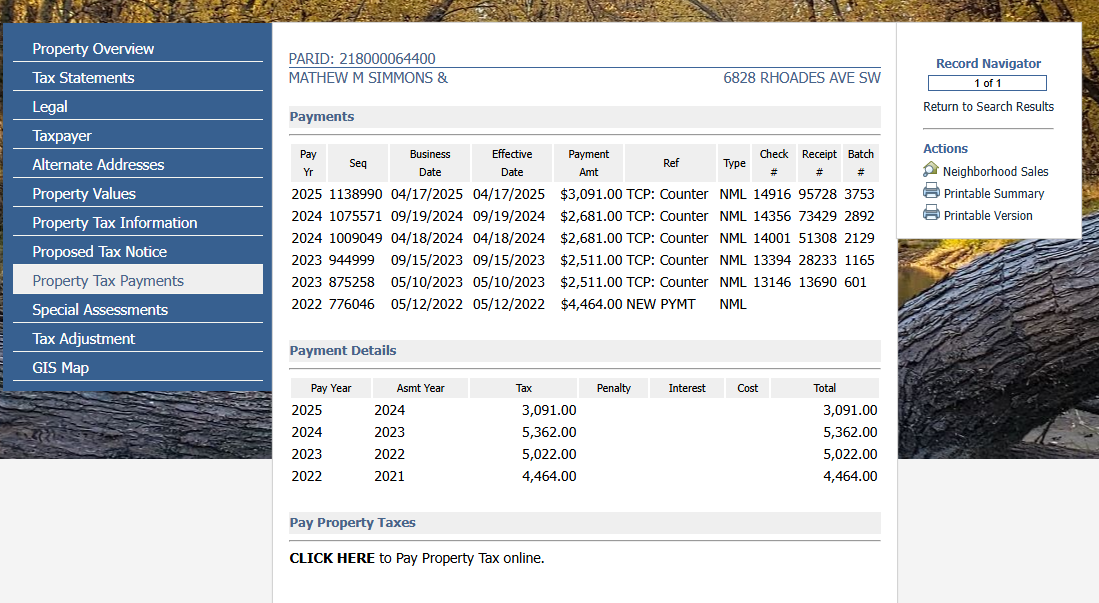Open Property Values section
Viewport: 1099px width, 603px height.
84,194
